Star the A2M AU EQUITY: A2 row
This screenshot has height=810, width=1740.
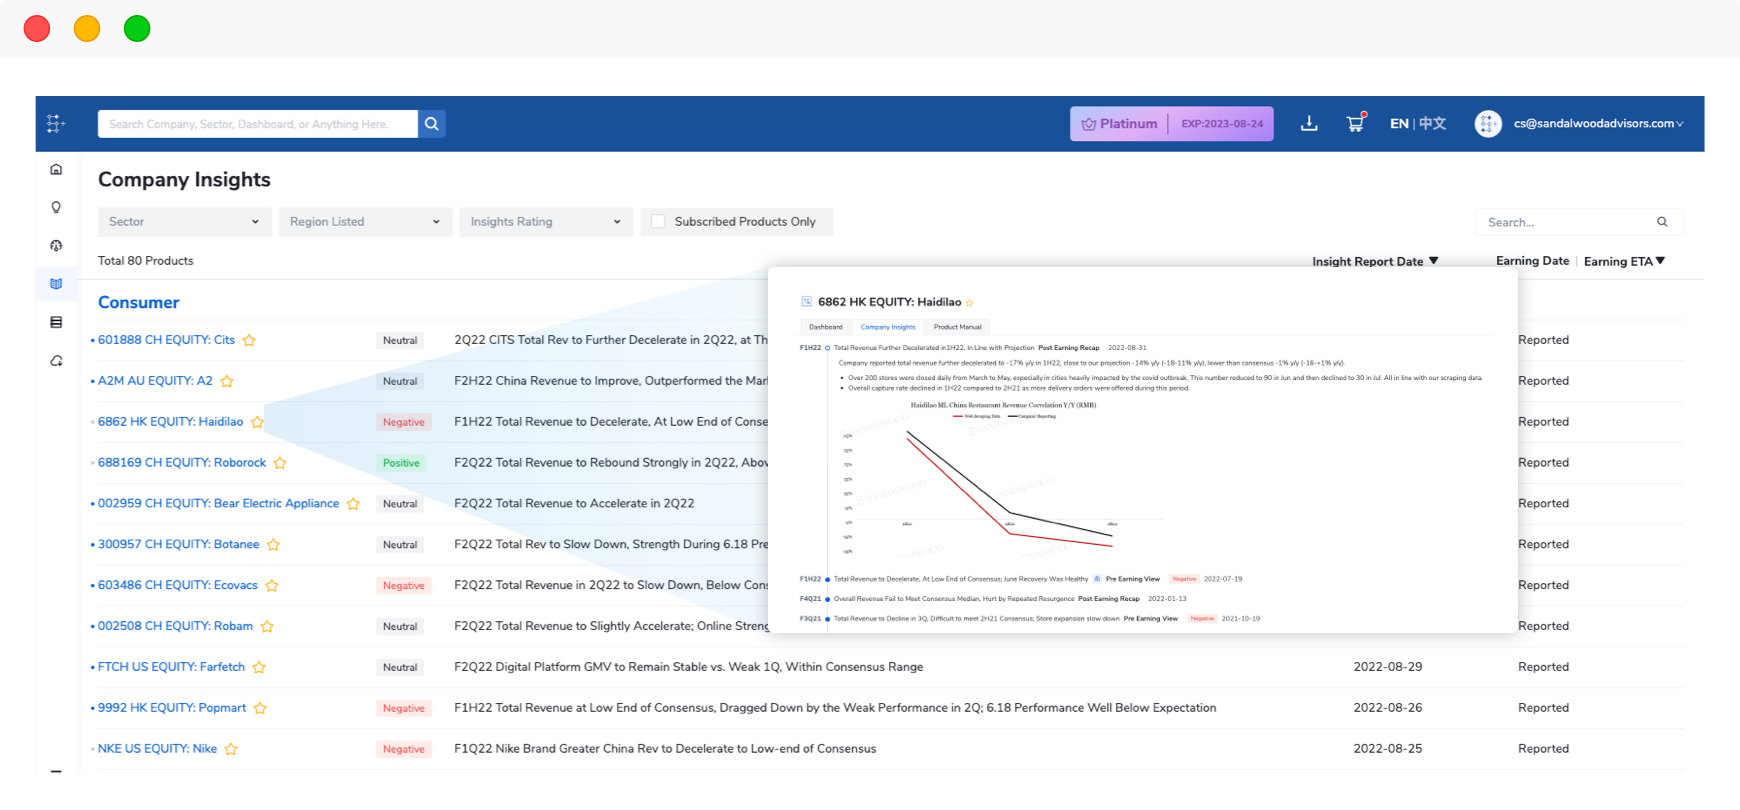pyautogui.click(x=227, y=381)
